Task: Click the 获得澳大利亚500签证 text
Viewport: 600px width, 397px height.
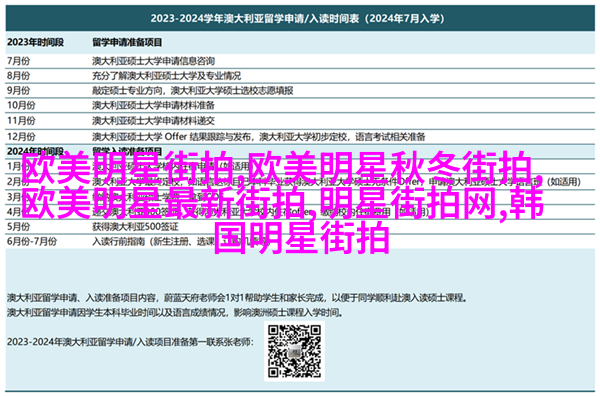Action: [135, 227]
